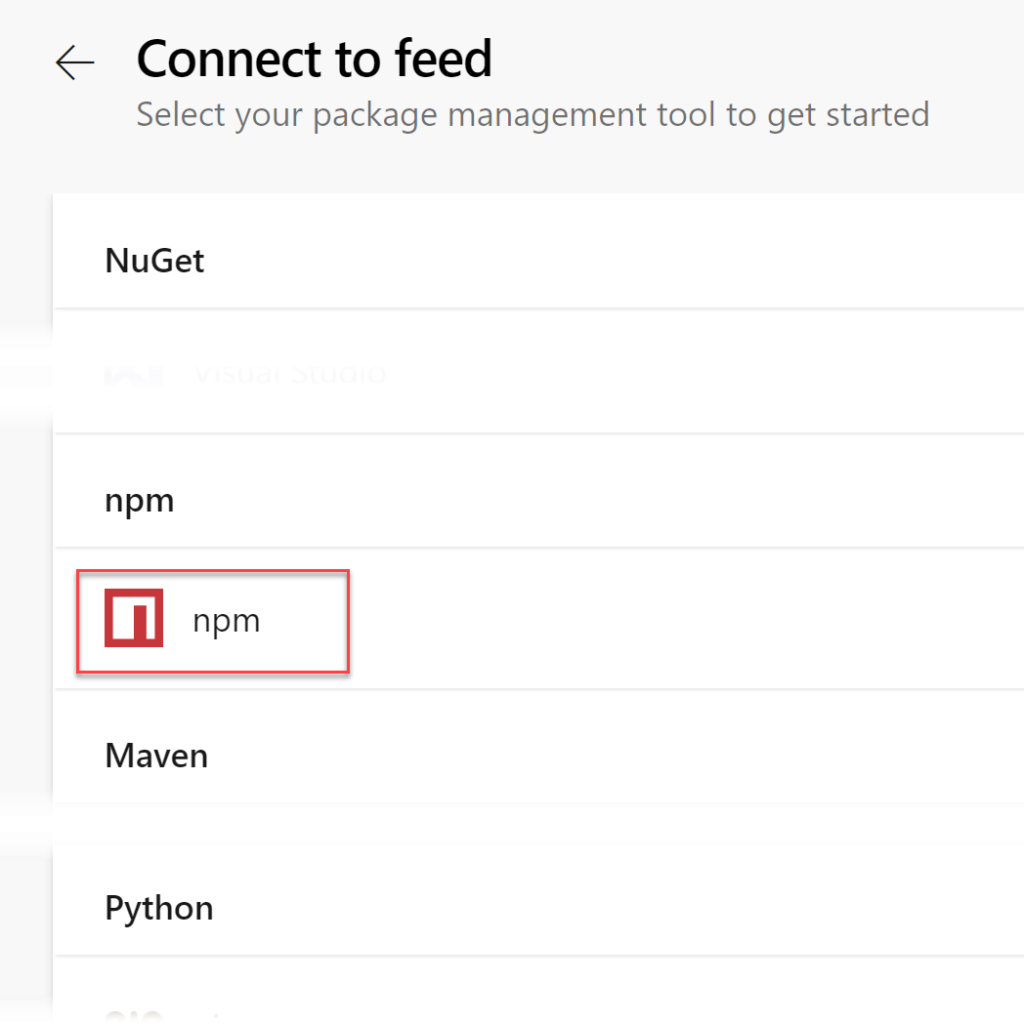Click the Connect to feed page title
The image size is (1024, 1024).
[x=314, y=59]
